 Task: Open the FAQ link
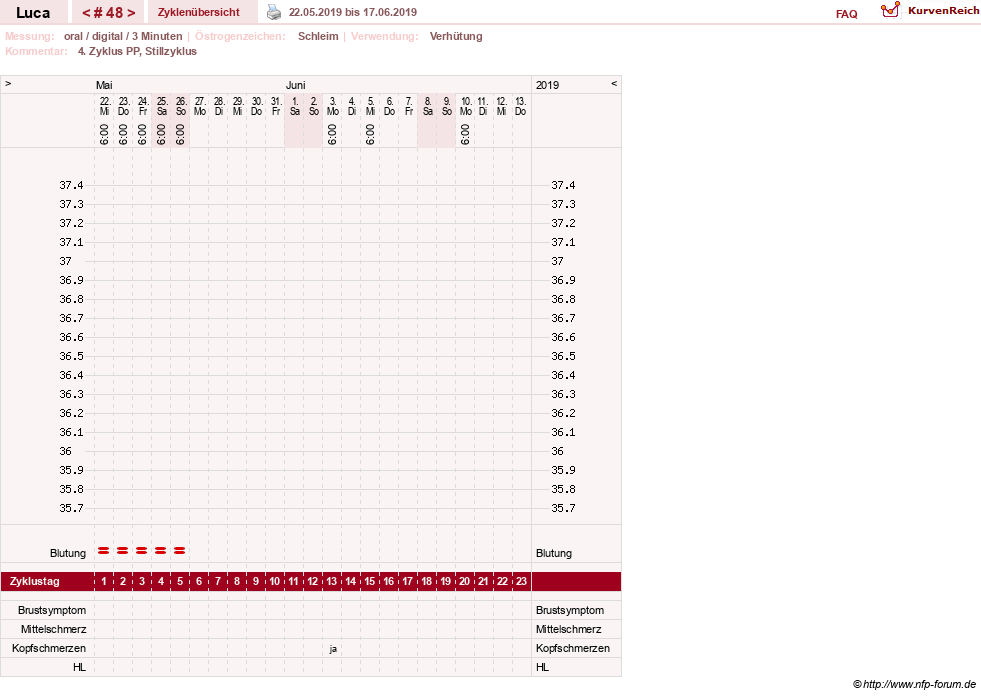point(846,14)
